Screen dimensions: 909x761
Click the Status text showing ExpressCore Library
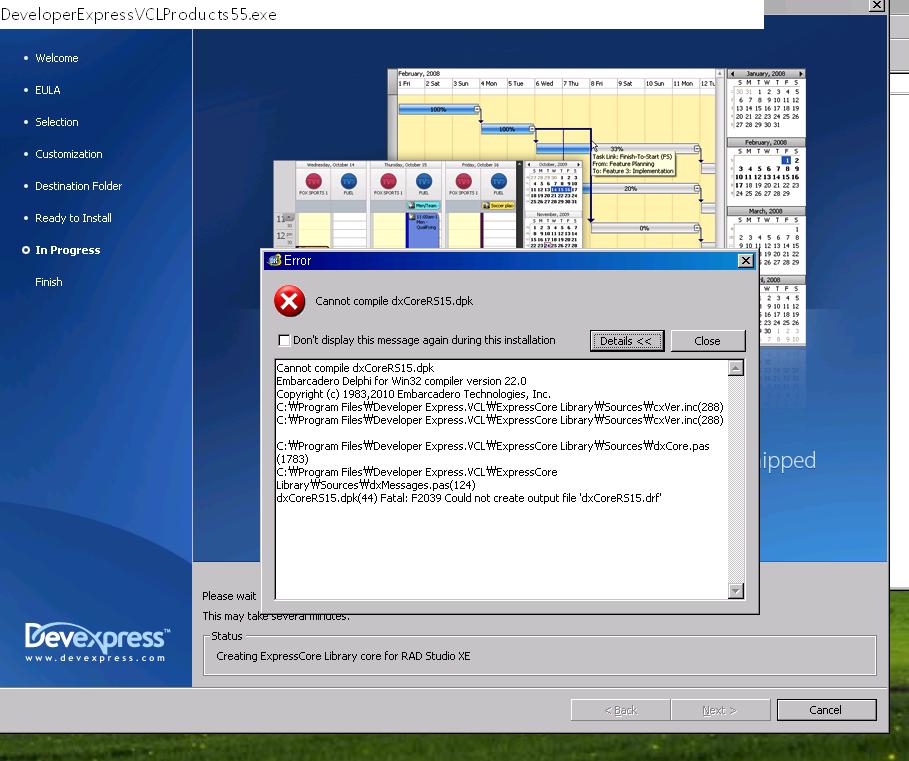[343, 657]
